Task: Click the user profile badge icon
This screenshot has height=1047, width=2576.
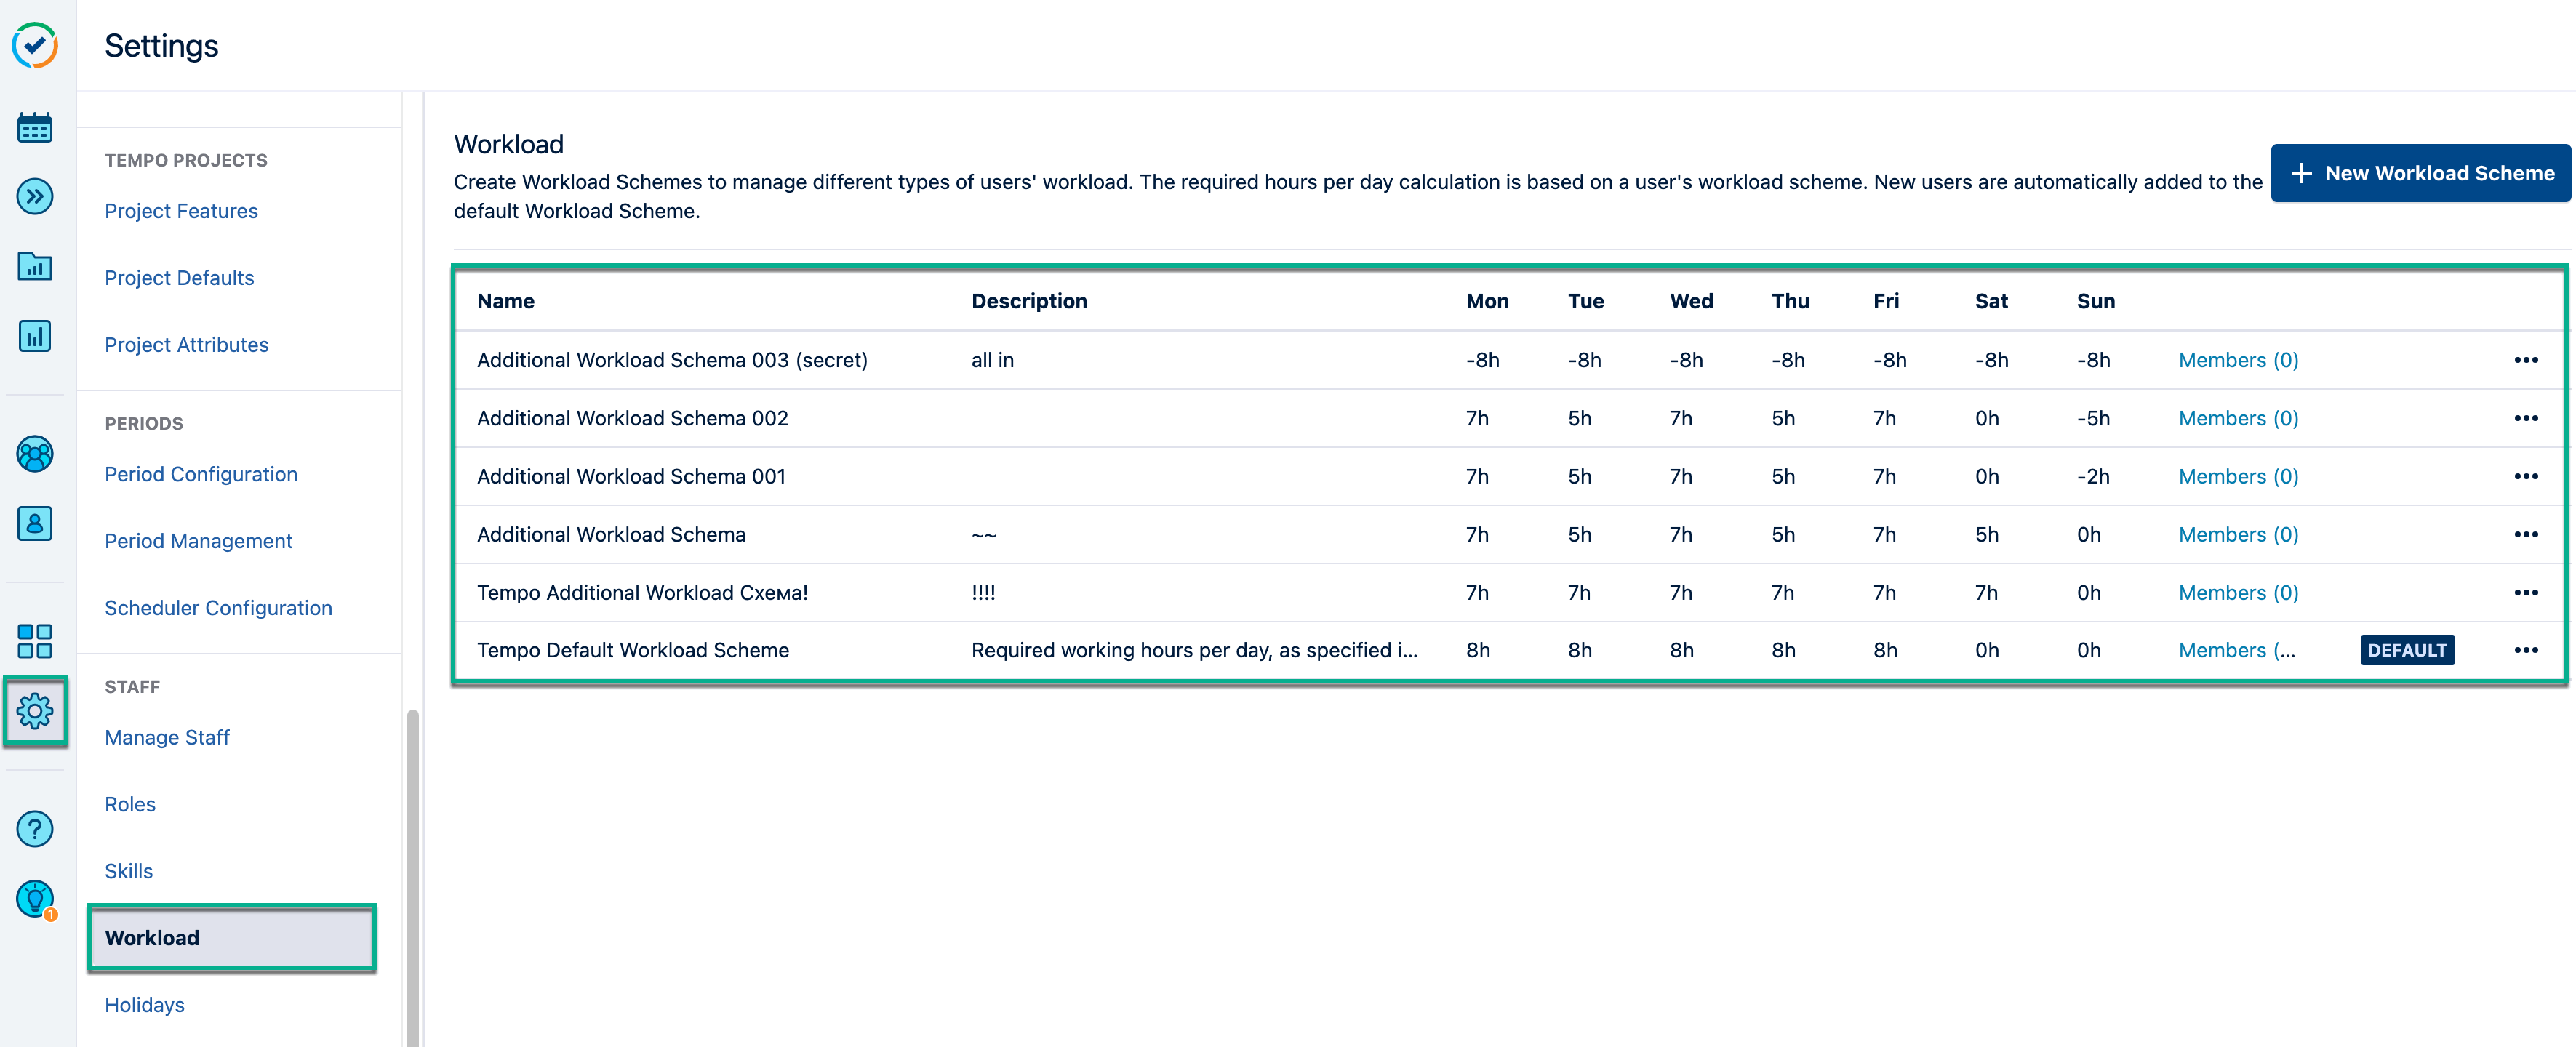Action: 35,523
